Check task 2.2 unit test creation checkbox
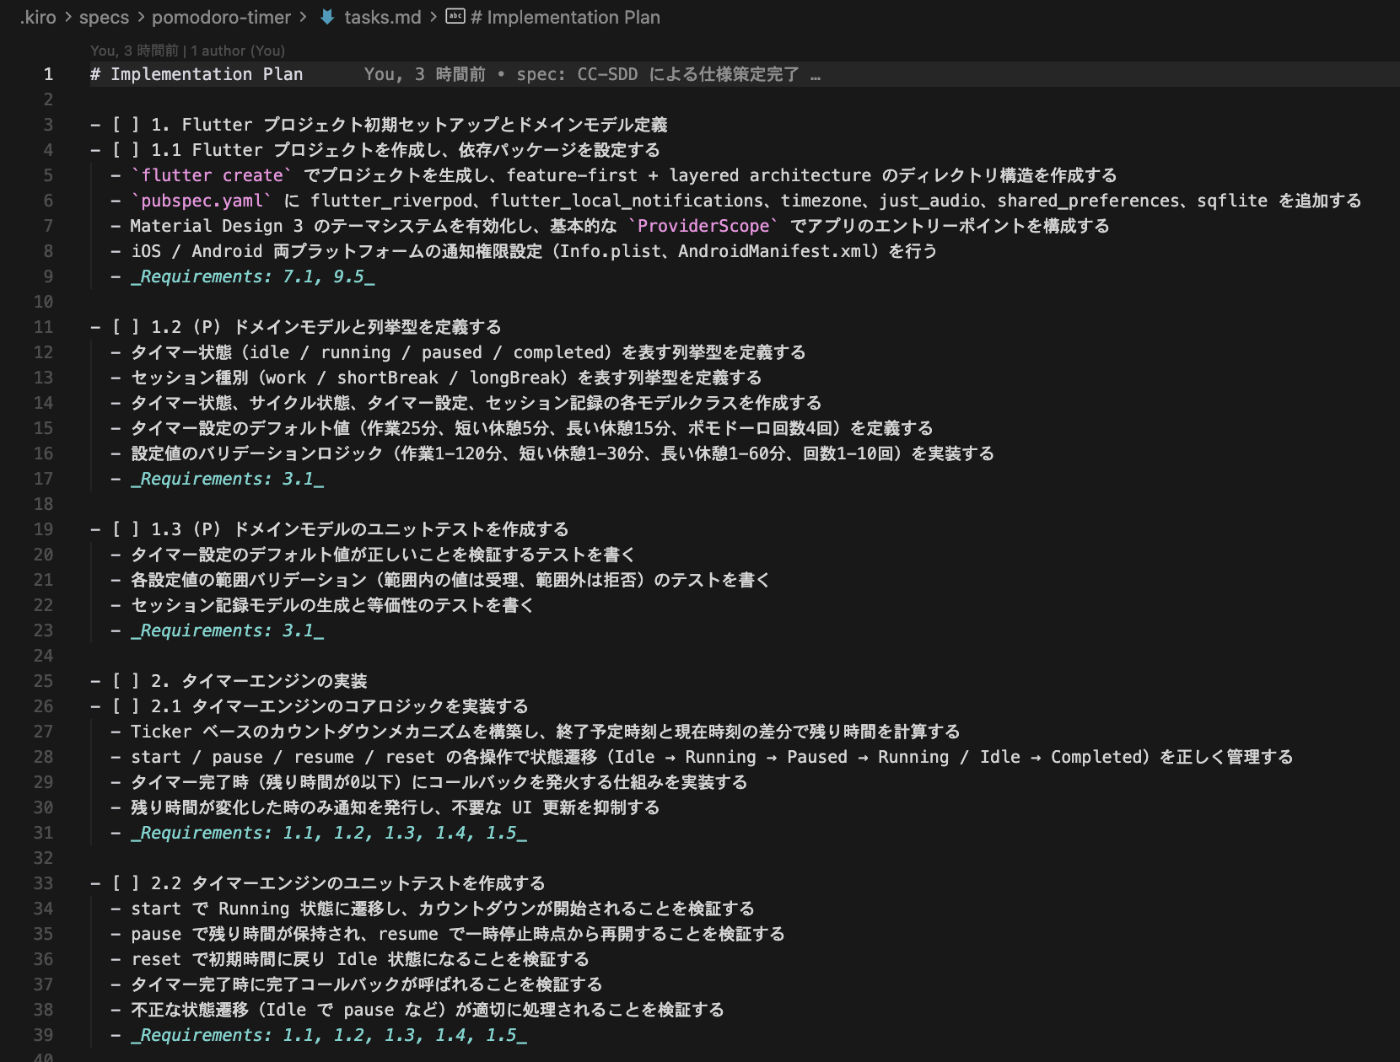The height and width of the screenshot is (1062, 1400). [125, 883]
